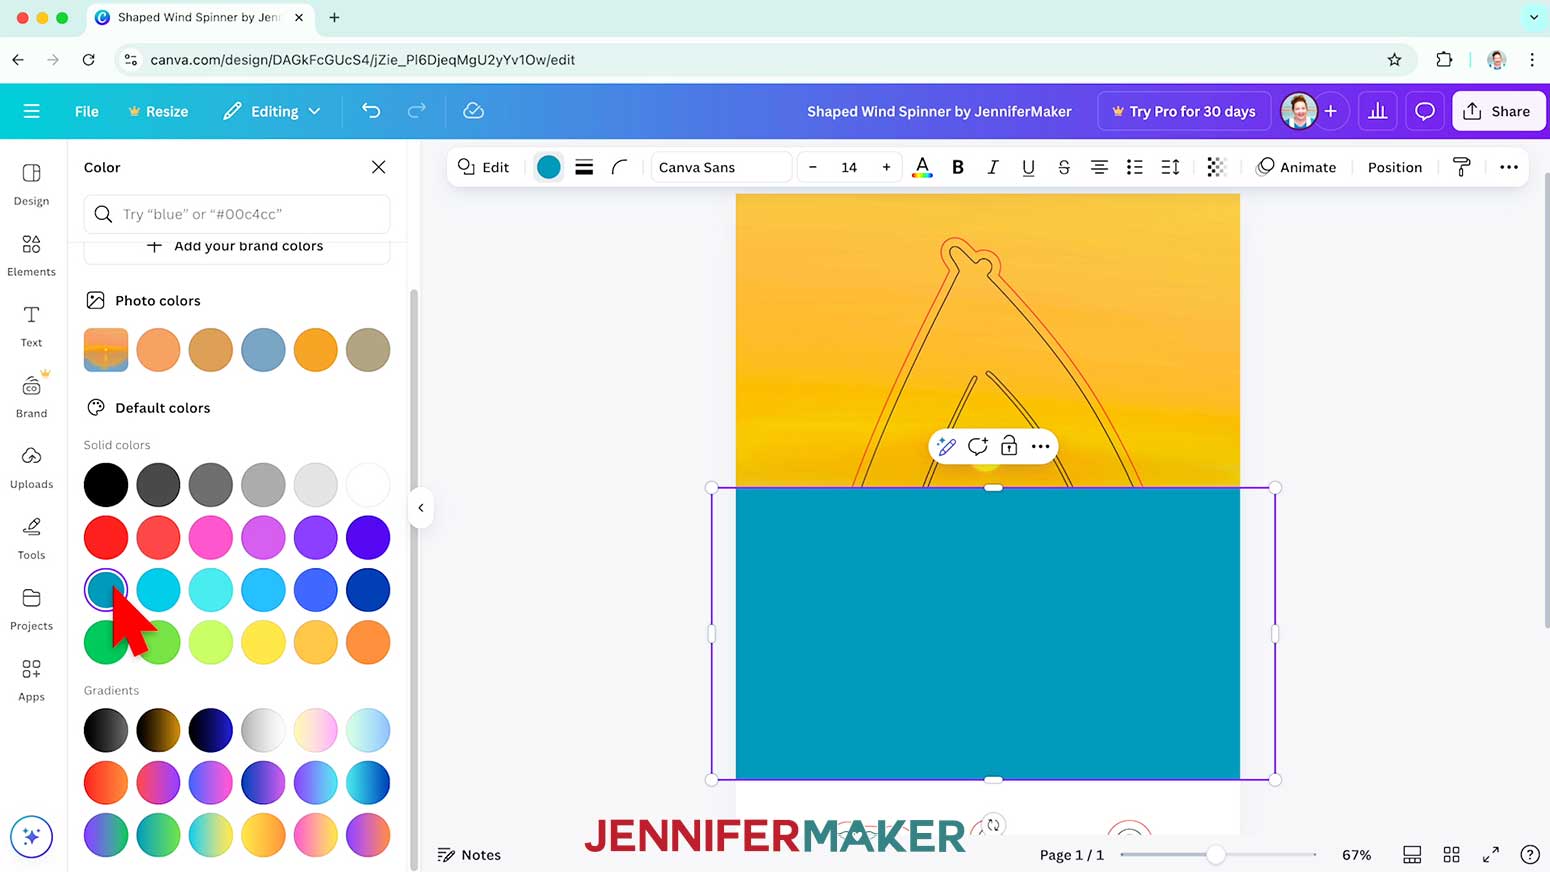This screenshot has width=1550, height=872.
Task: Open Position settings
Action: [x=1395, y=167]
